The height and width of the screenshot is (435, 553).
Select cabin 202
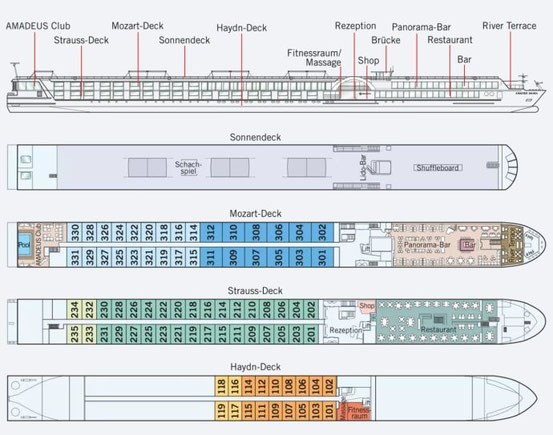click(311, 310)
